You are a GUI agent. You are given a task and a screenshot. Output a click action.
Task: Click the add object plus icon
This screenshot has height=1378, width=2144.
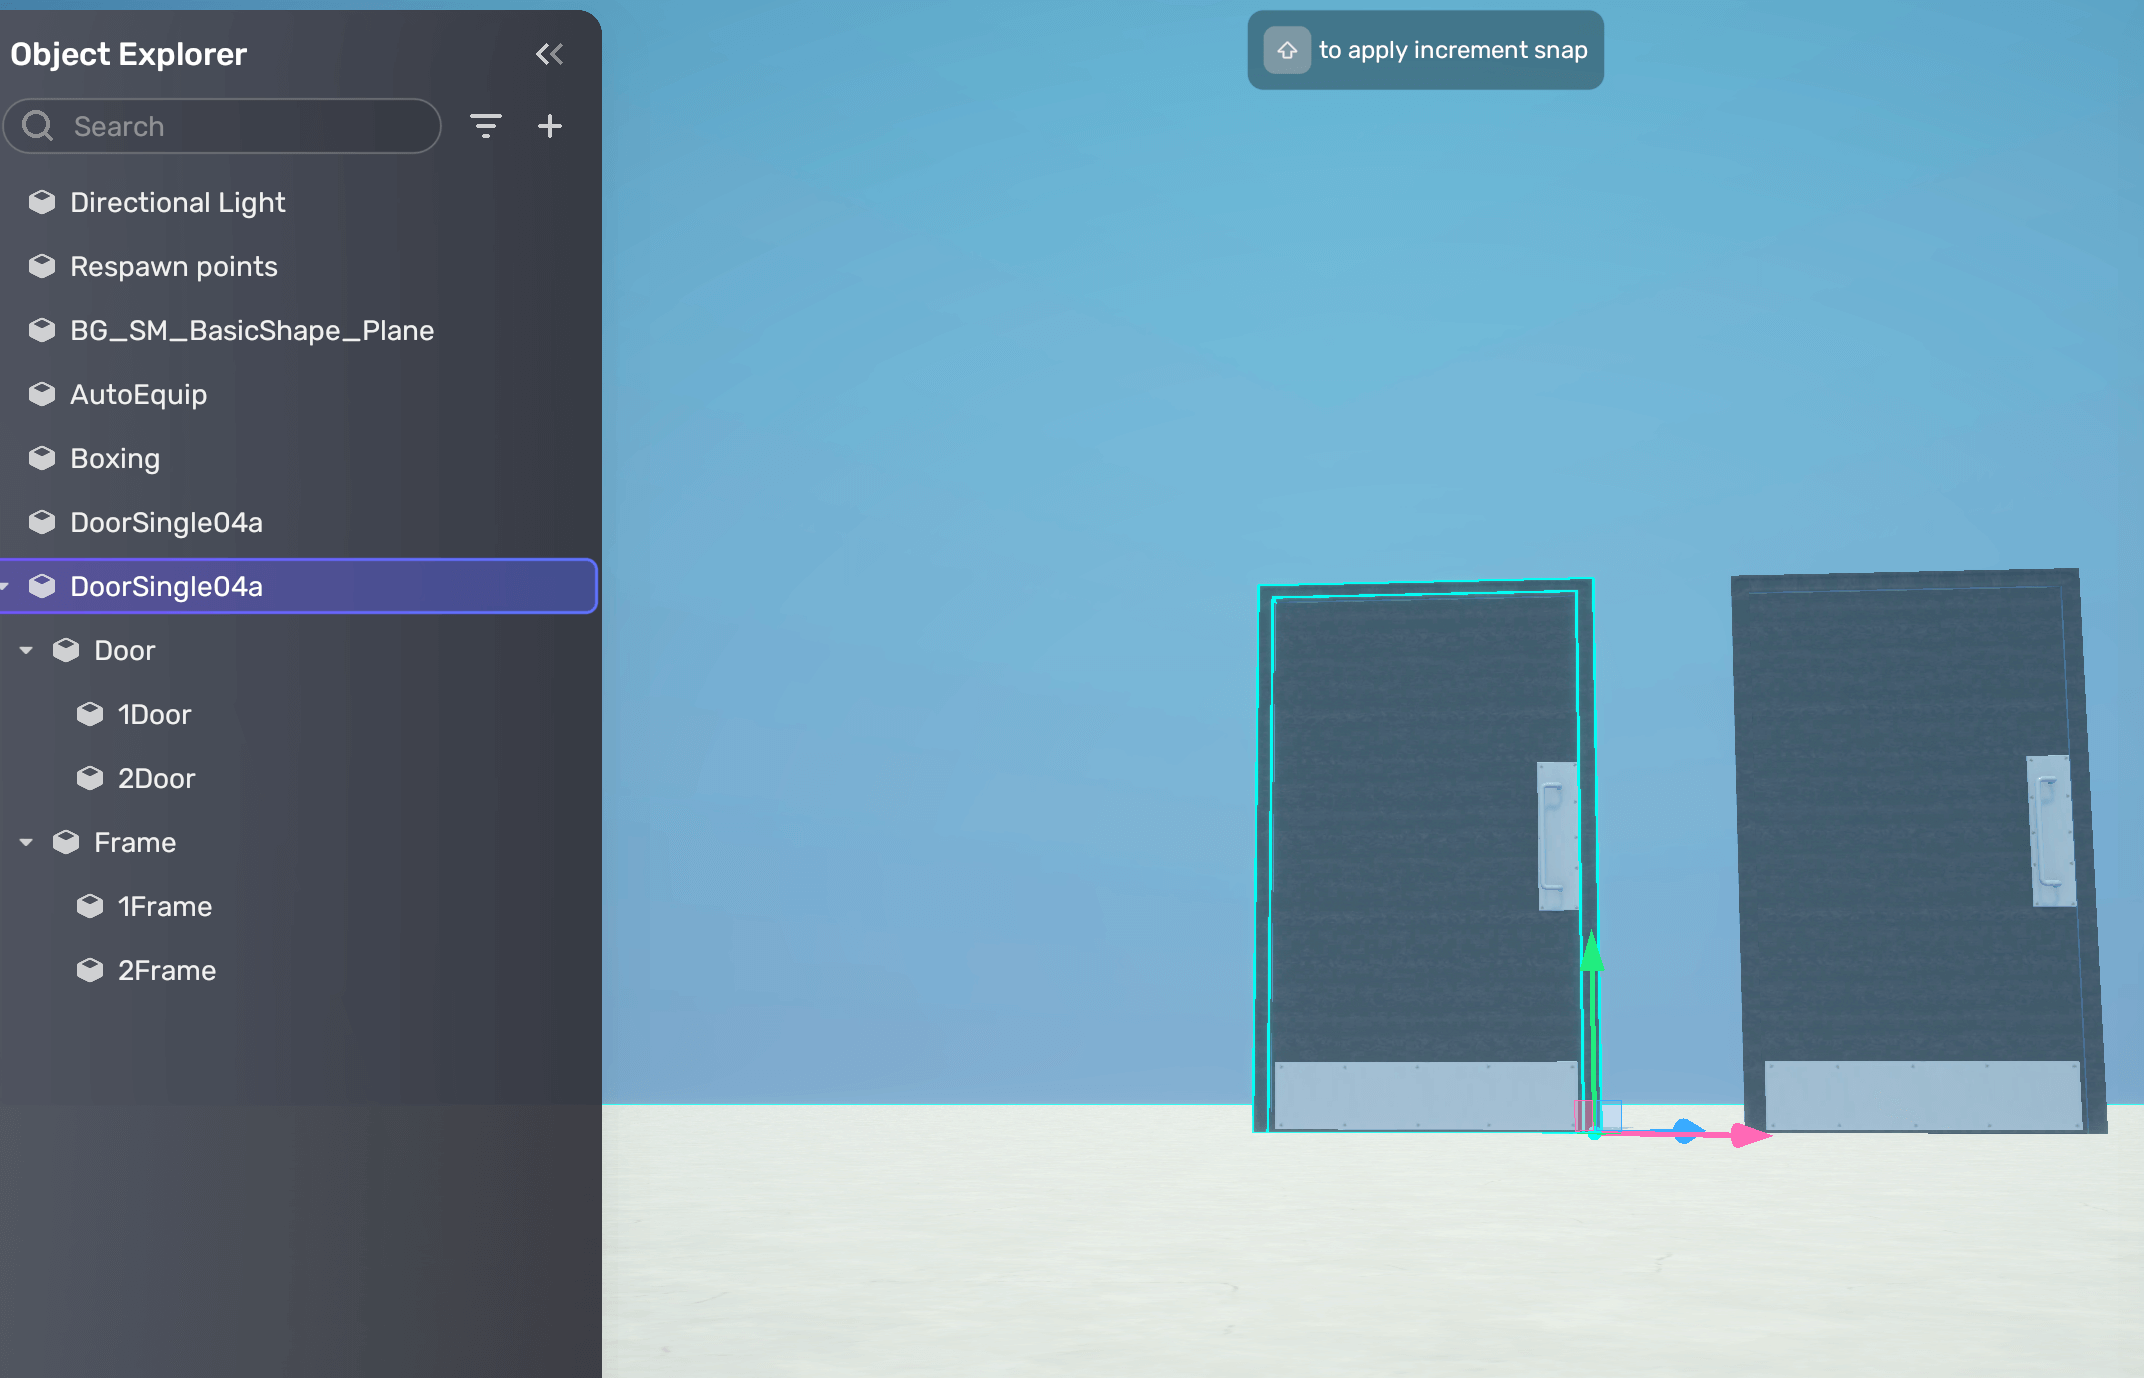pos(550,126)
